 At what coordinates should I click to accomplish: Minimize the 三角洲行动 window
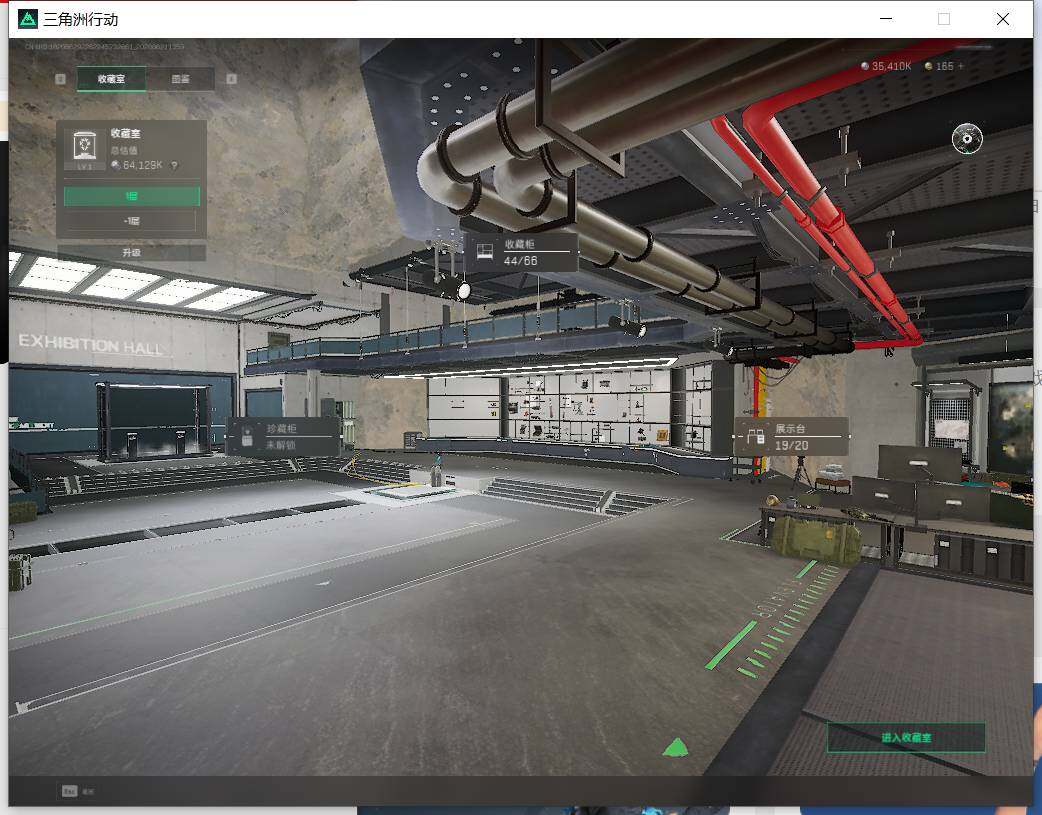pyautogui.click(x=886, y=19)
